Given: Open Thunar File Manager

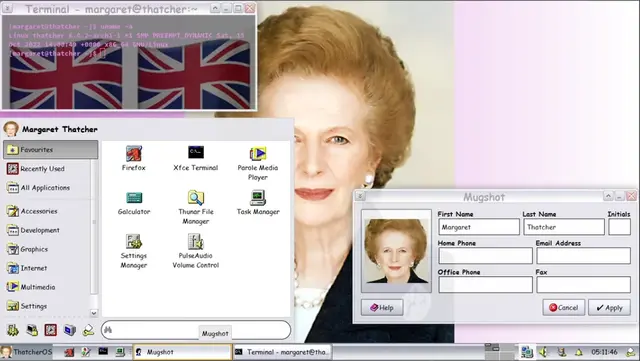Looking at the screenshot, I should tap(196, 207).
